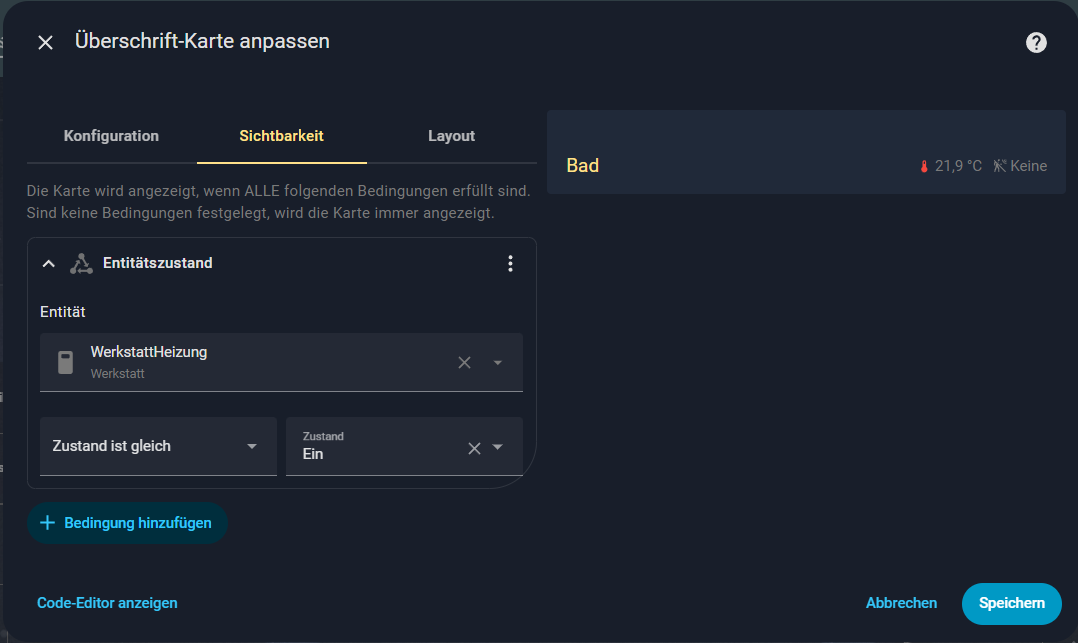Open the three-dot menu of Entitätszustand
Image resolution: width=1078 pixels, height=643 pixels.
tap(510, 263)
